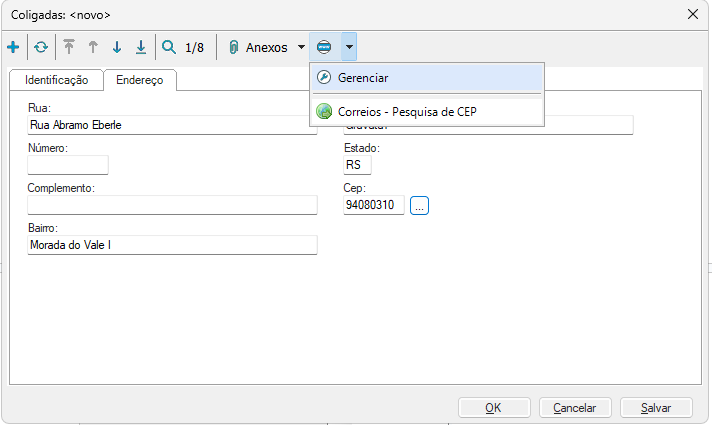Choose Correios - Pesquisa de CEP
Viewport: 712px width, 425px height.
407,112
